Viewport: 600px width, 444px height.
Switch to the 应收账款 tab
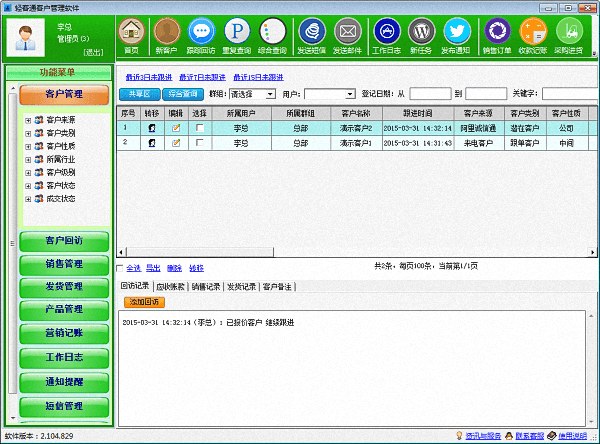(x=173, y=287)
